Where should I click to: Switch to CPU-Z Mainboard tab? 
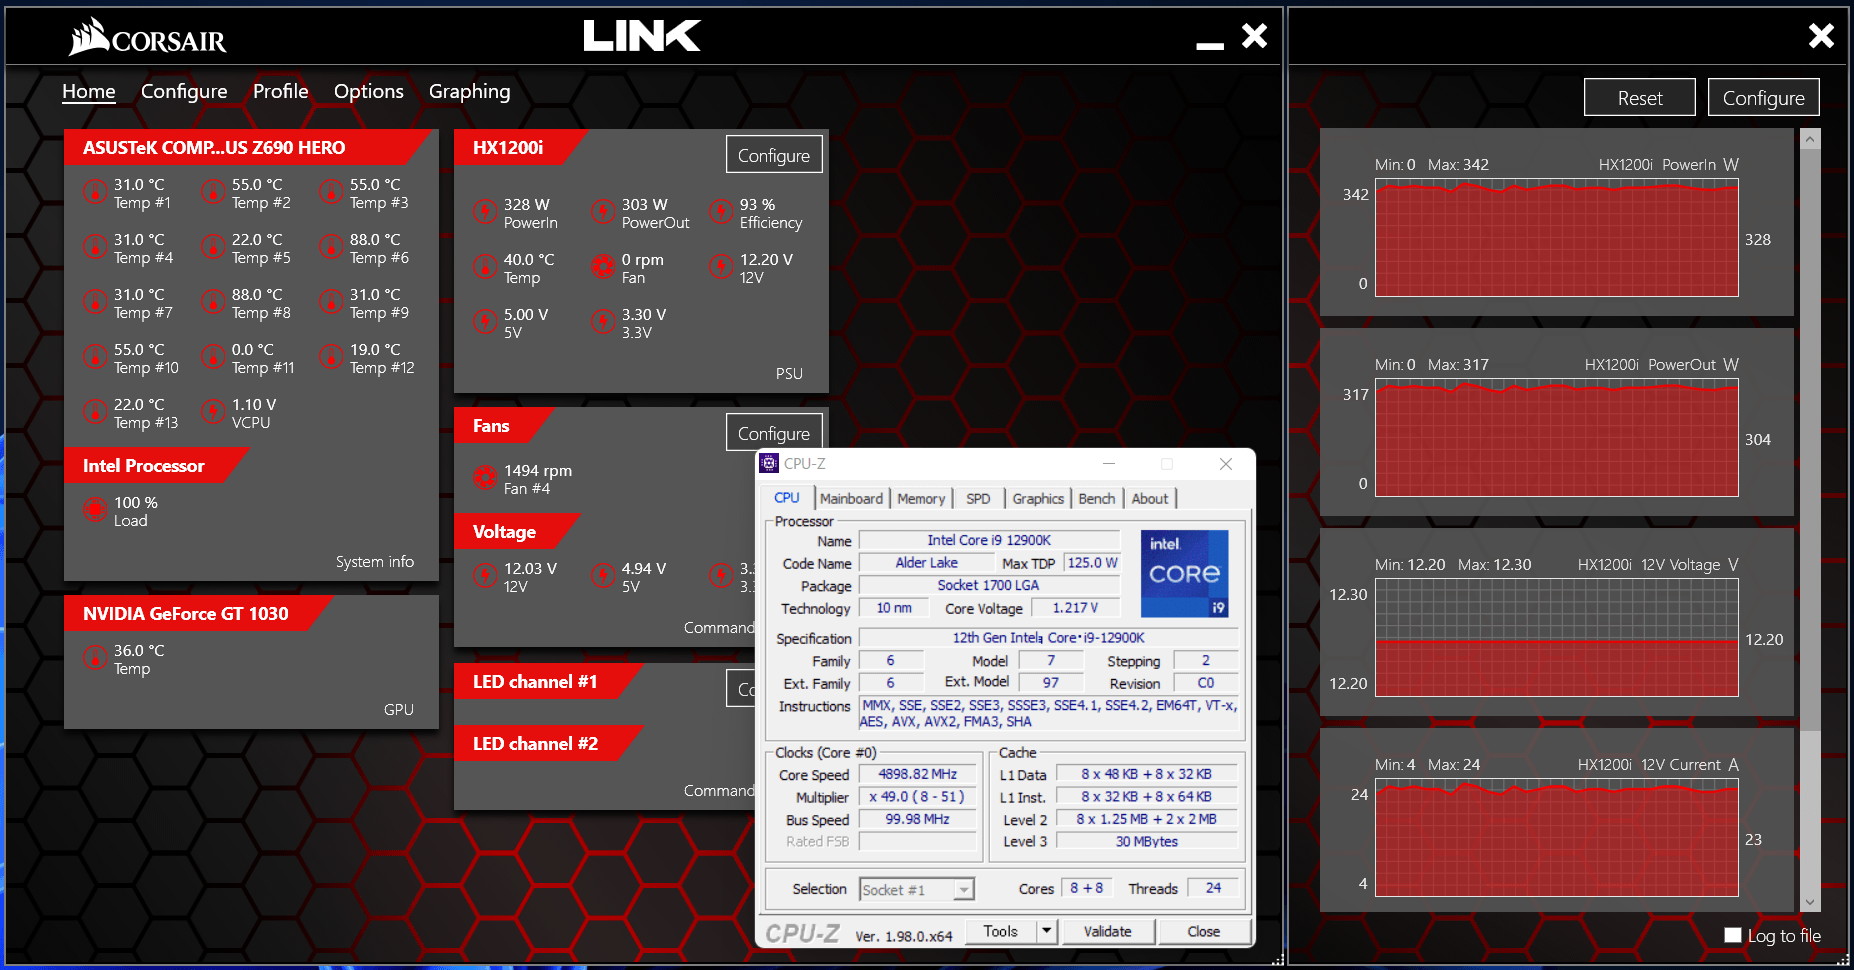point(851,498)
